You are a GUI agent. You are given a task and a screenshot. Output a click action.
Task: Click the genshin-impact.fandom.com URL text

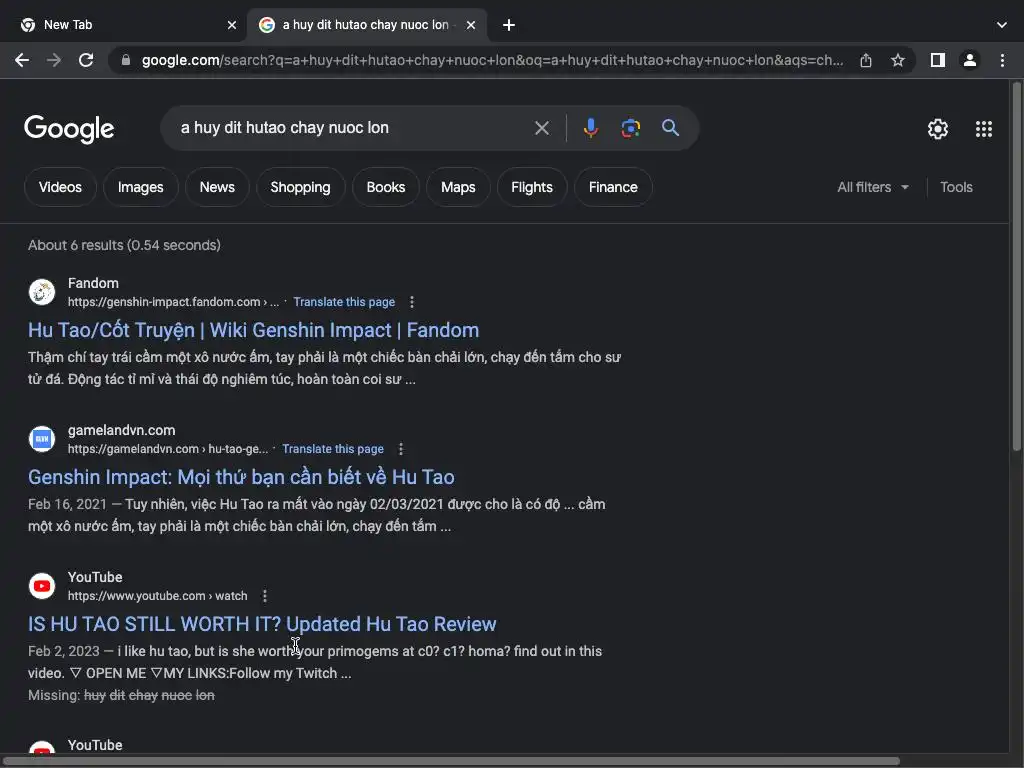coord(173,302)
